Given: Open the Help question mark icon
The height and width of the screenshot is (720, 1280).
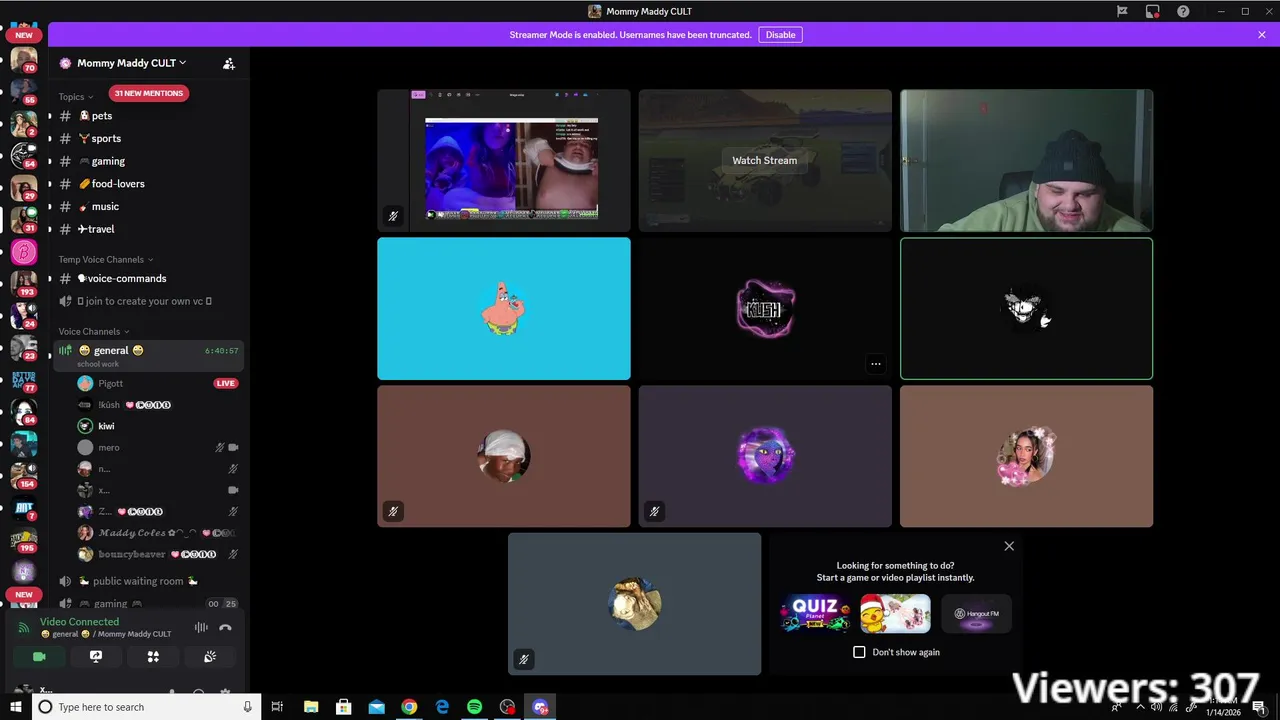Looking at the screenshot, I should (1183, 11).
